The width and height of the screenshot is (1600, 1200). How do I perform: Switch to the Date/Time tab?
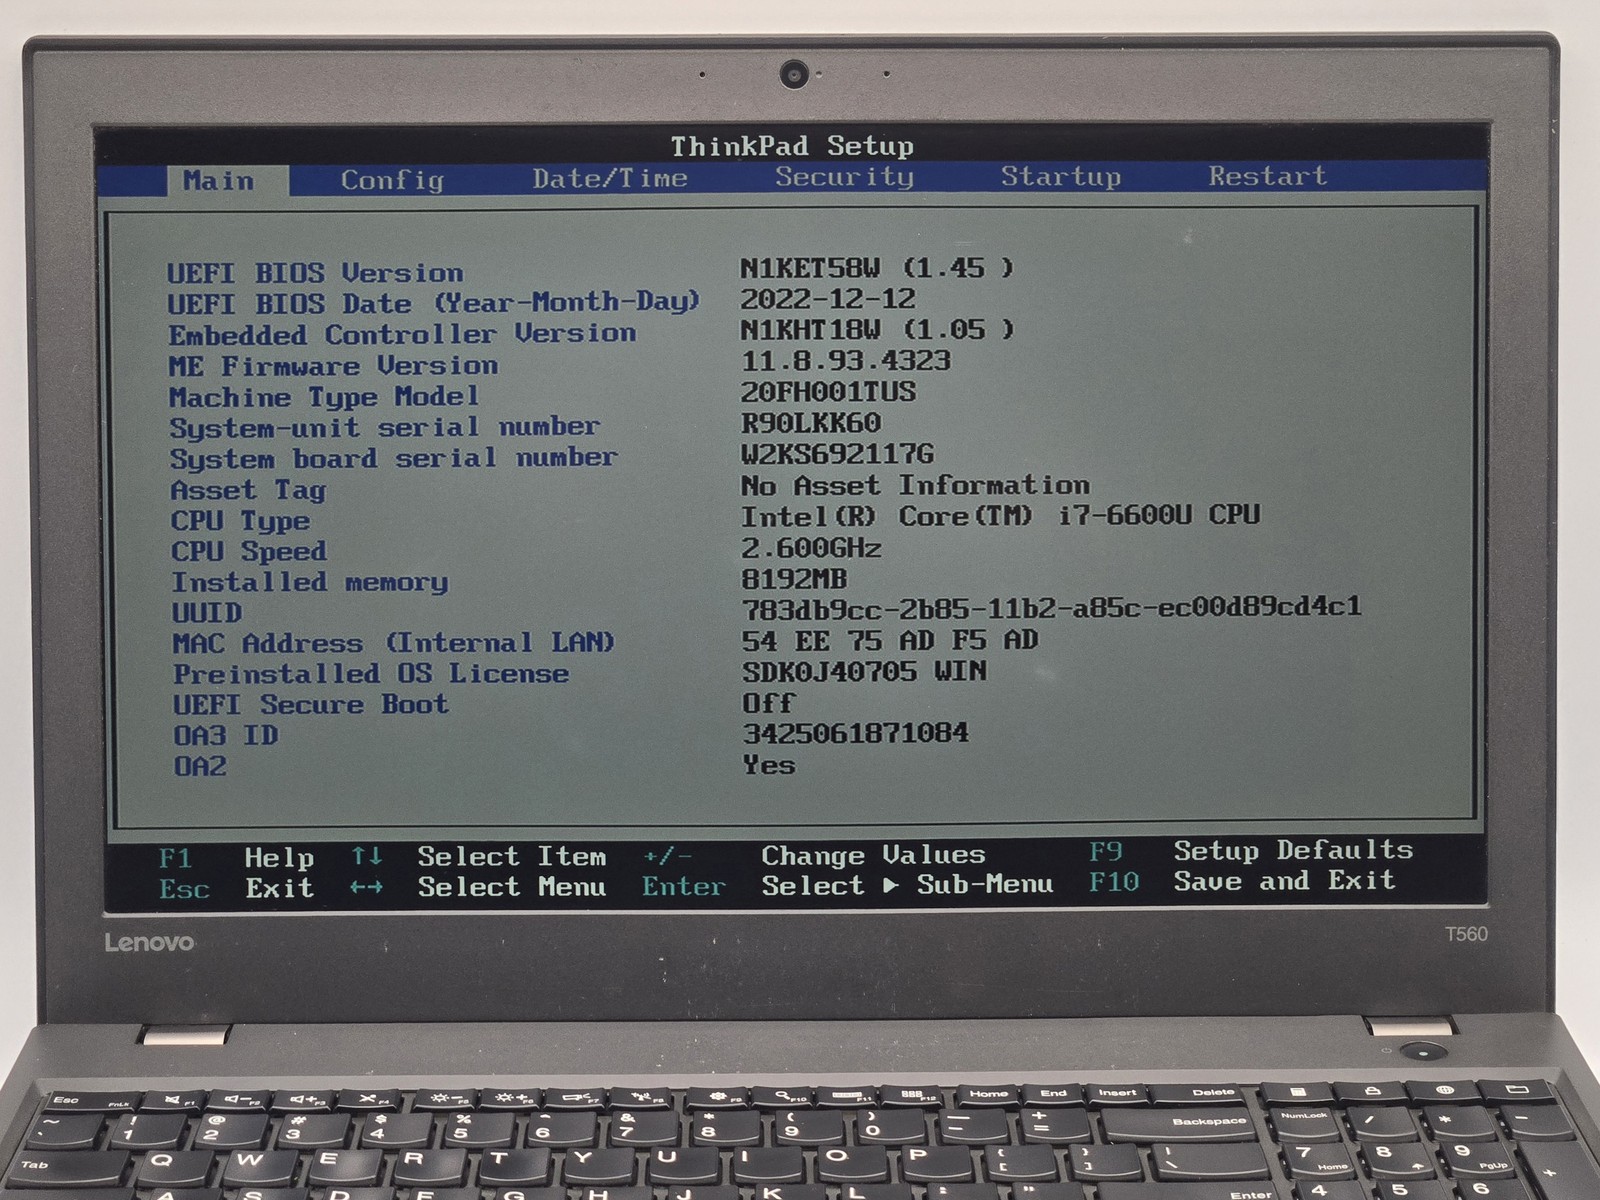coord(610,179)
